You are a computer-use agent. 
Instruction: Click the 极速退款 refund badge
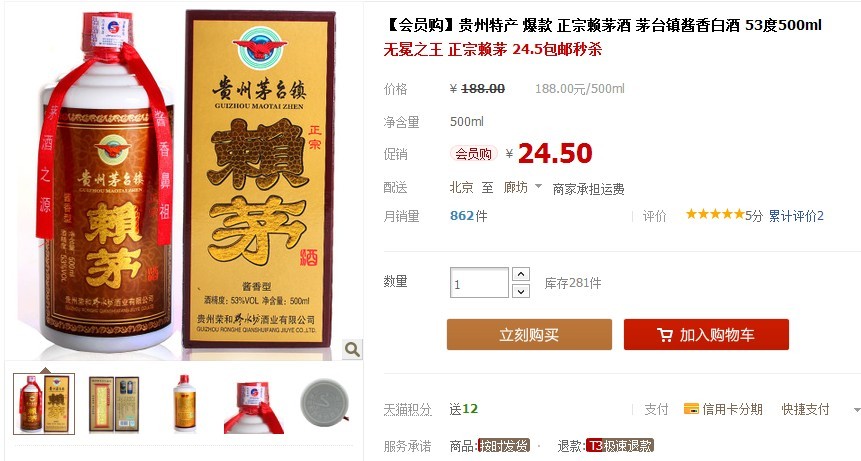tap(620, 446)
